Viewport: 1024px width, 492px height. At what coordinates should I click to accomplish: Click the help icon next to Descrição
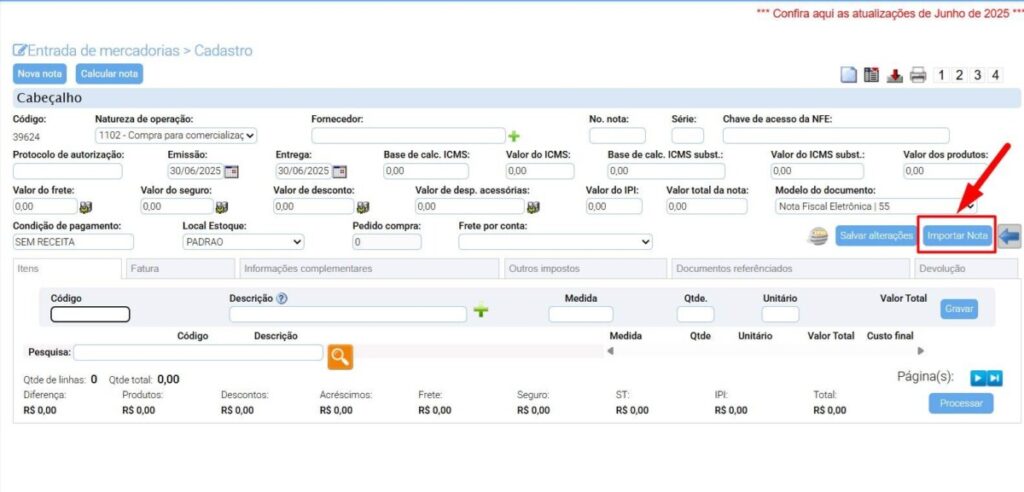pos(282,298)
